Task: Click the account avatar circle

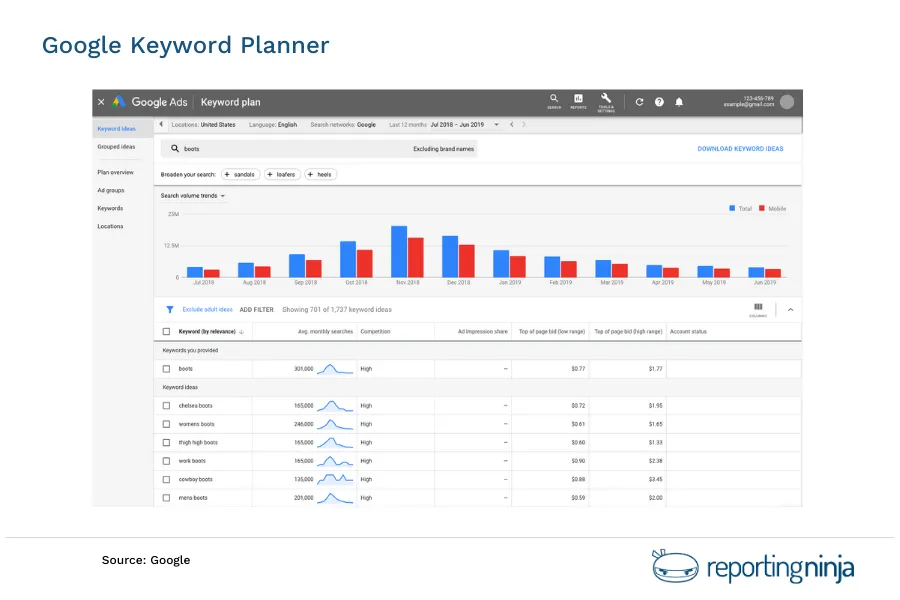Action: 788,102
